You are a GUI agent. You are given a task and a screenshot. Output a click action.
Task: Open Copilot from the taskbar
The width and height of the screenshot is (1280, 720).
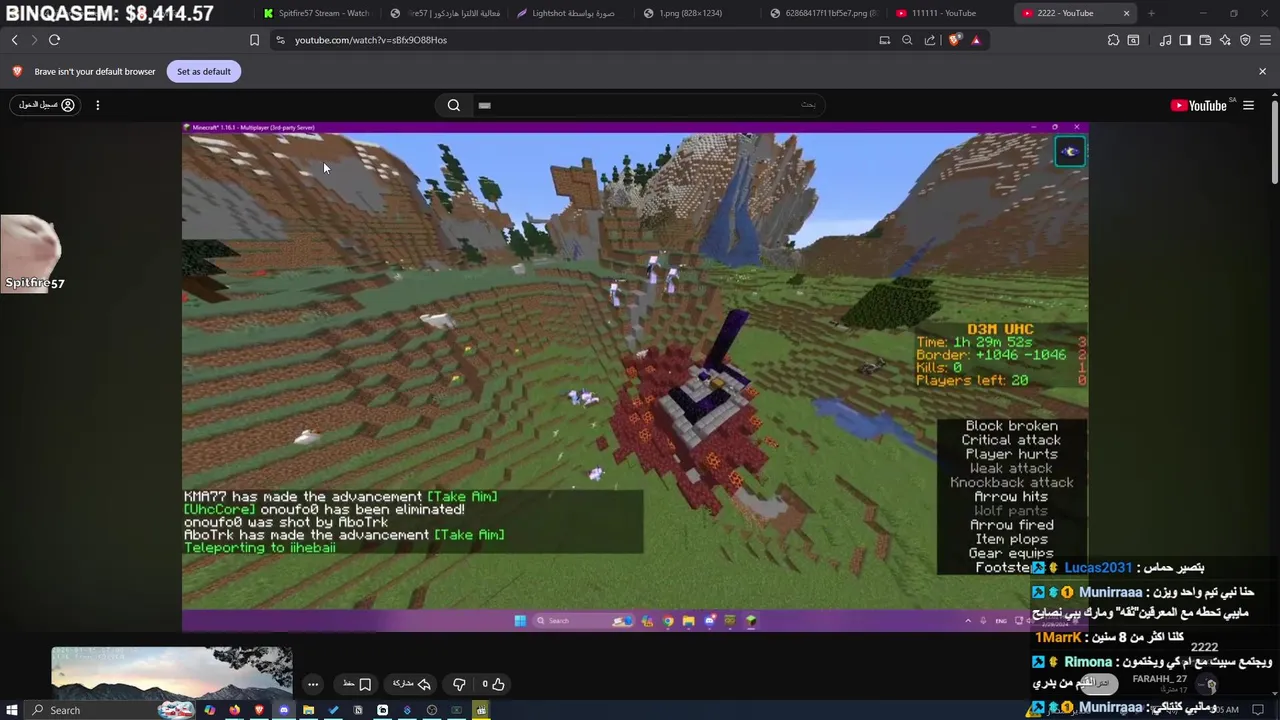[209, 710]
